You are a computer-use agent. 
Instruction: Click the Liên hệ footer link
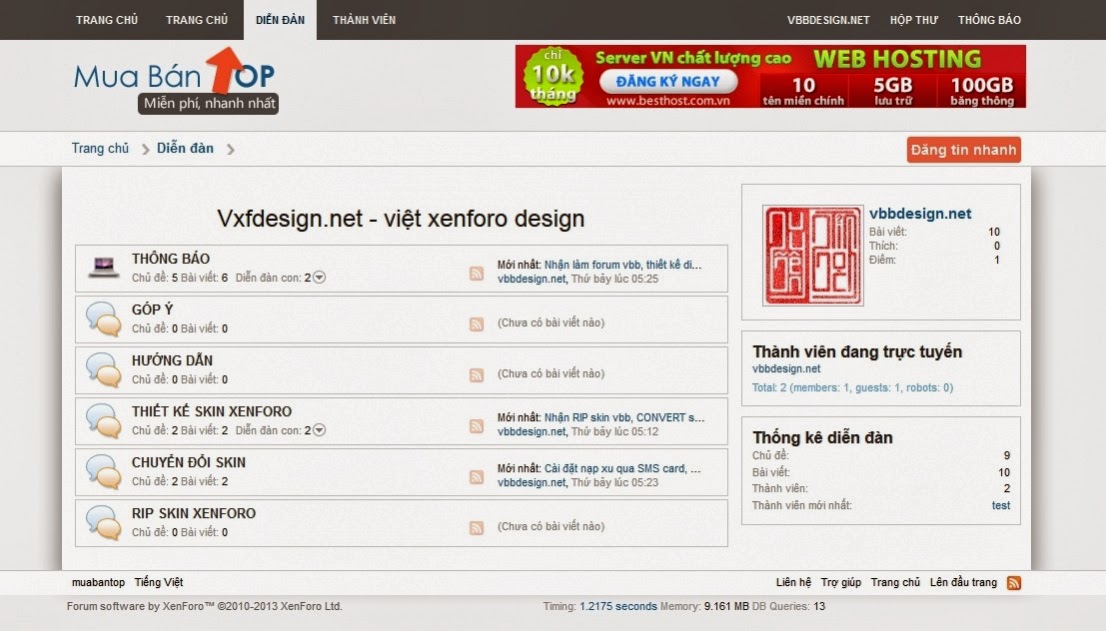794,582
